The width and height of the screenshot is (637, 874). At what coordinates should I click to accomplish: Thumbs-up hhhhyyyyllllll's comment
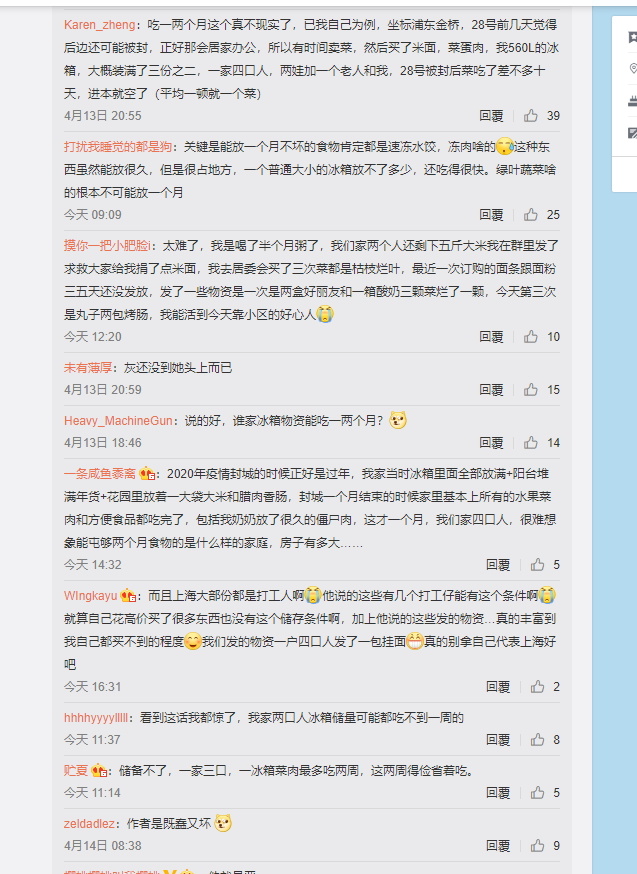click(x=537, y=740)
